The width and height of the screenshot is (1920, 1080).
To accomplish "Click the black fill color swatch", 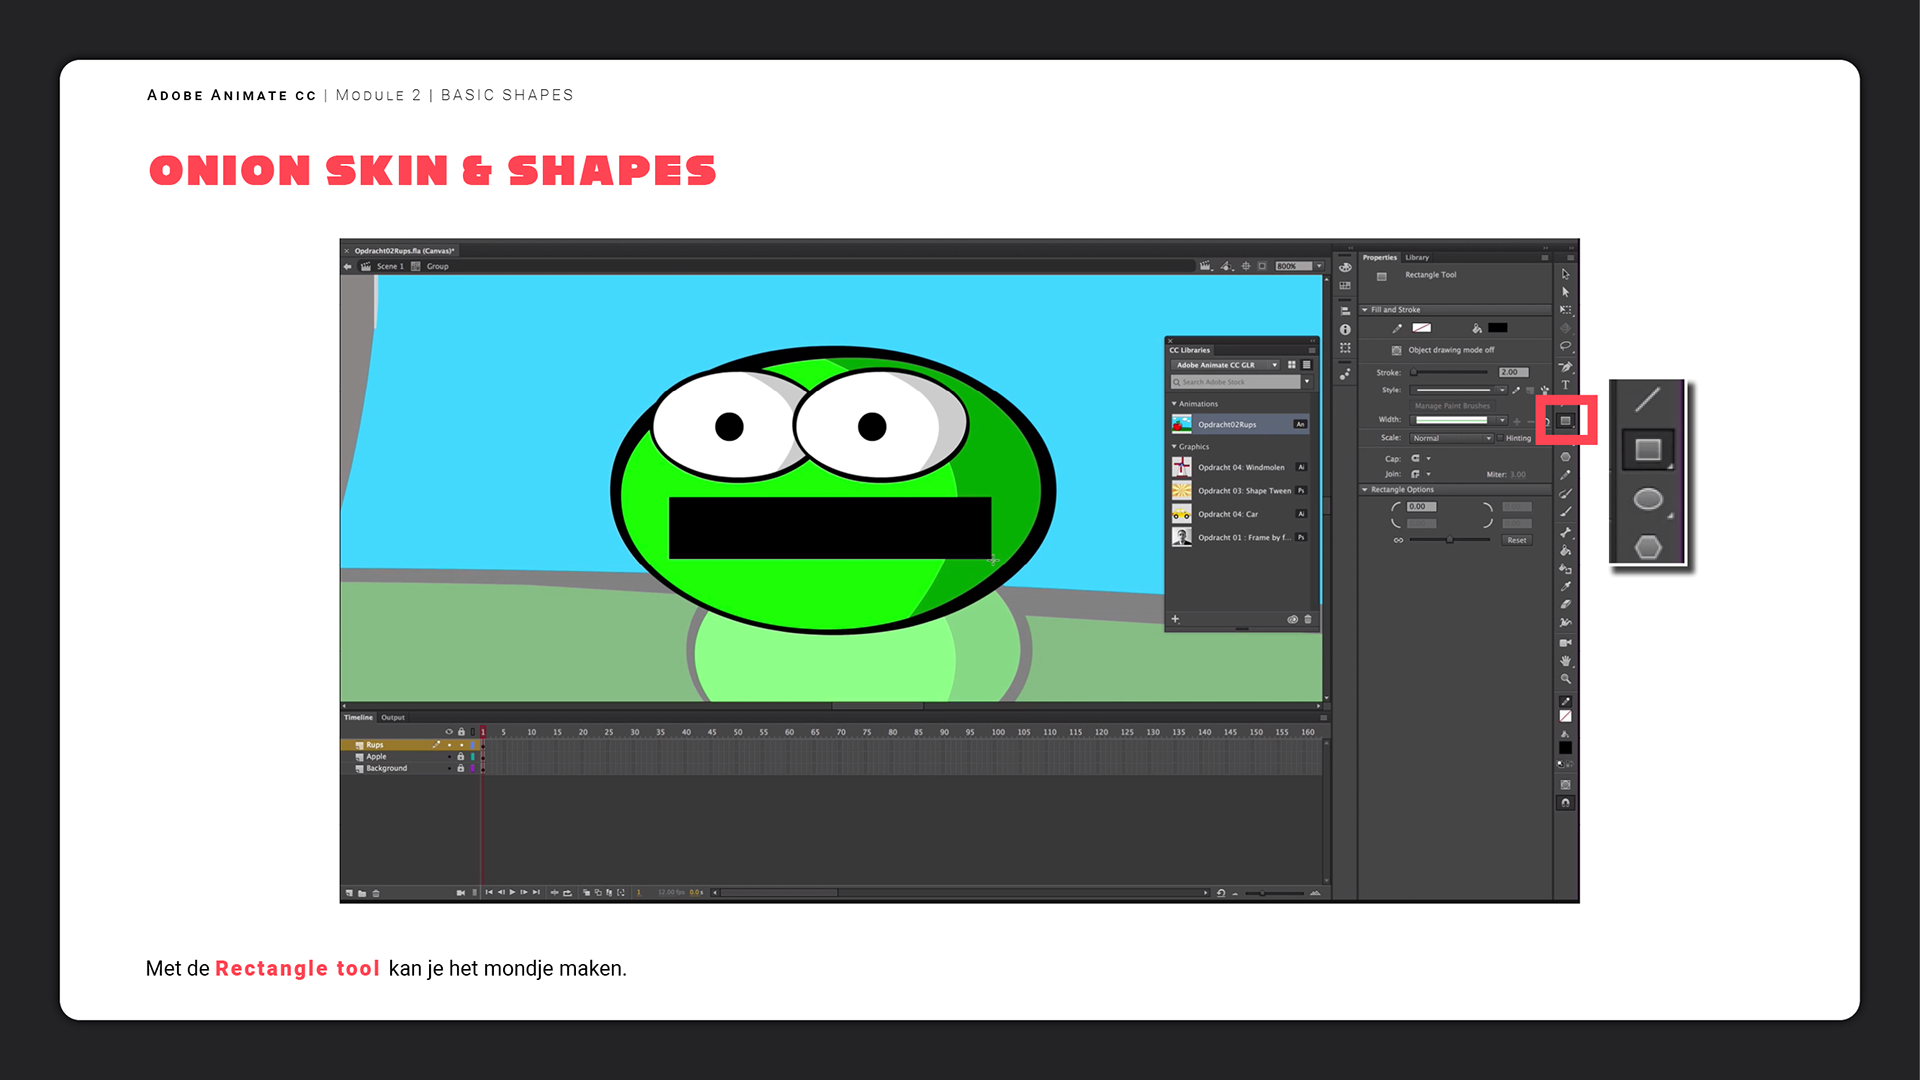I will coord(1497,328).
